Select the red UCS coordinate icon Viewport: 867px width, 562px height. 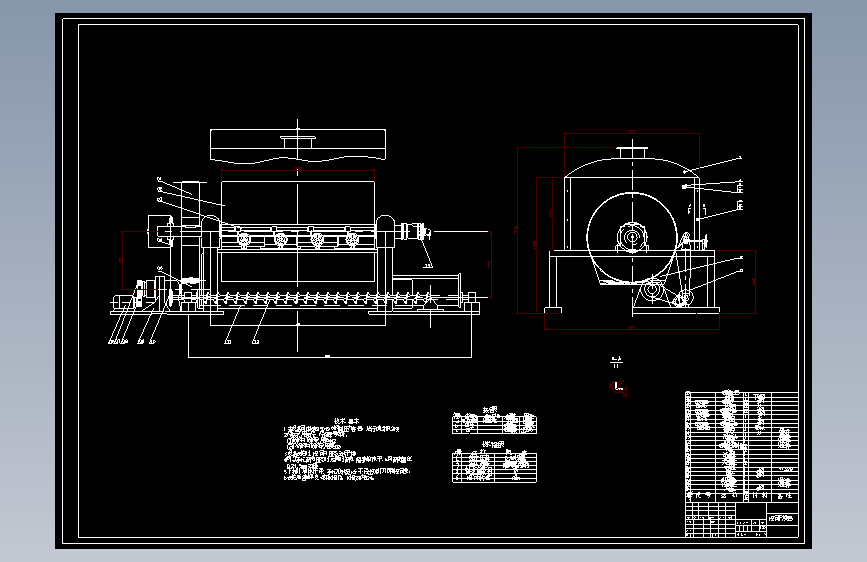tap(618, 386)
